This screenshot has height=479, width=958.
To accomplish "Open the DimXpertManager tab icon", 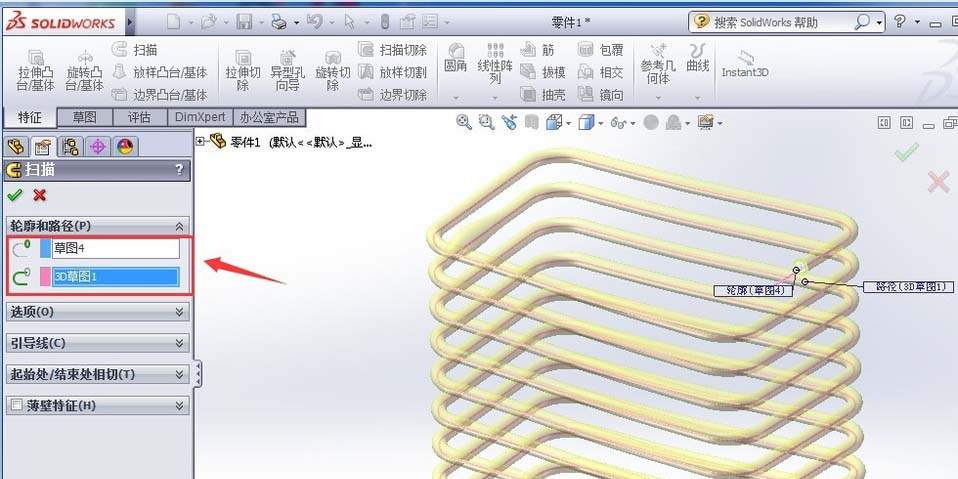I will (98, 147).
